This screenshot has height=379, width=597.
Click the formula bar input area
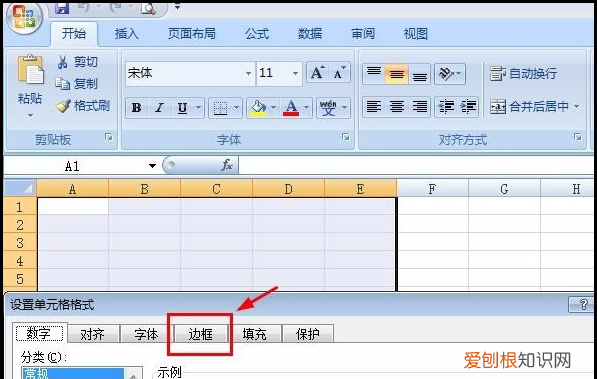pos(417,166)
